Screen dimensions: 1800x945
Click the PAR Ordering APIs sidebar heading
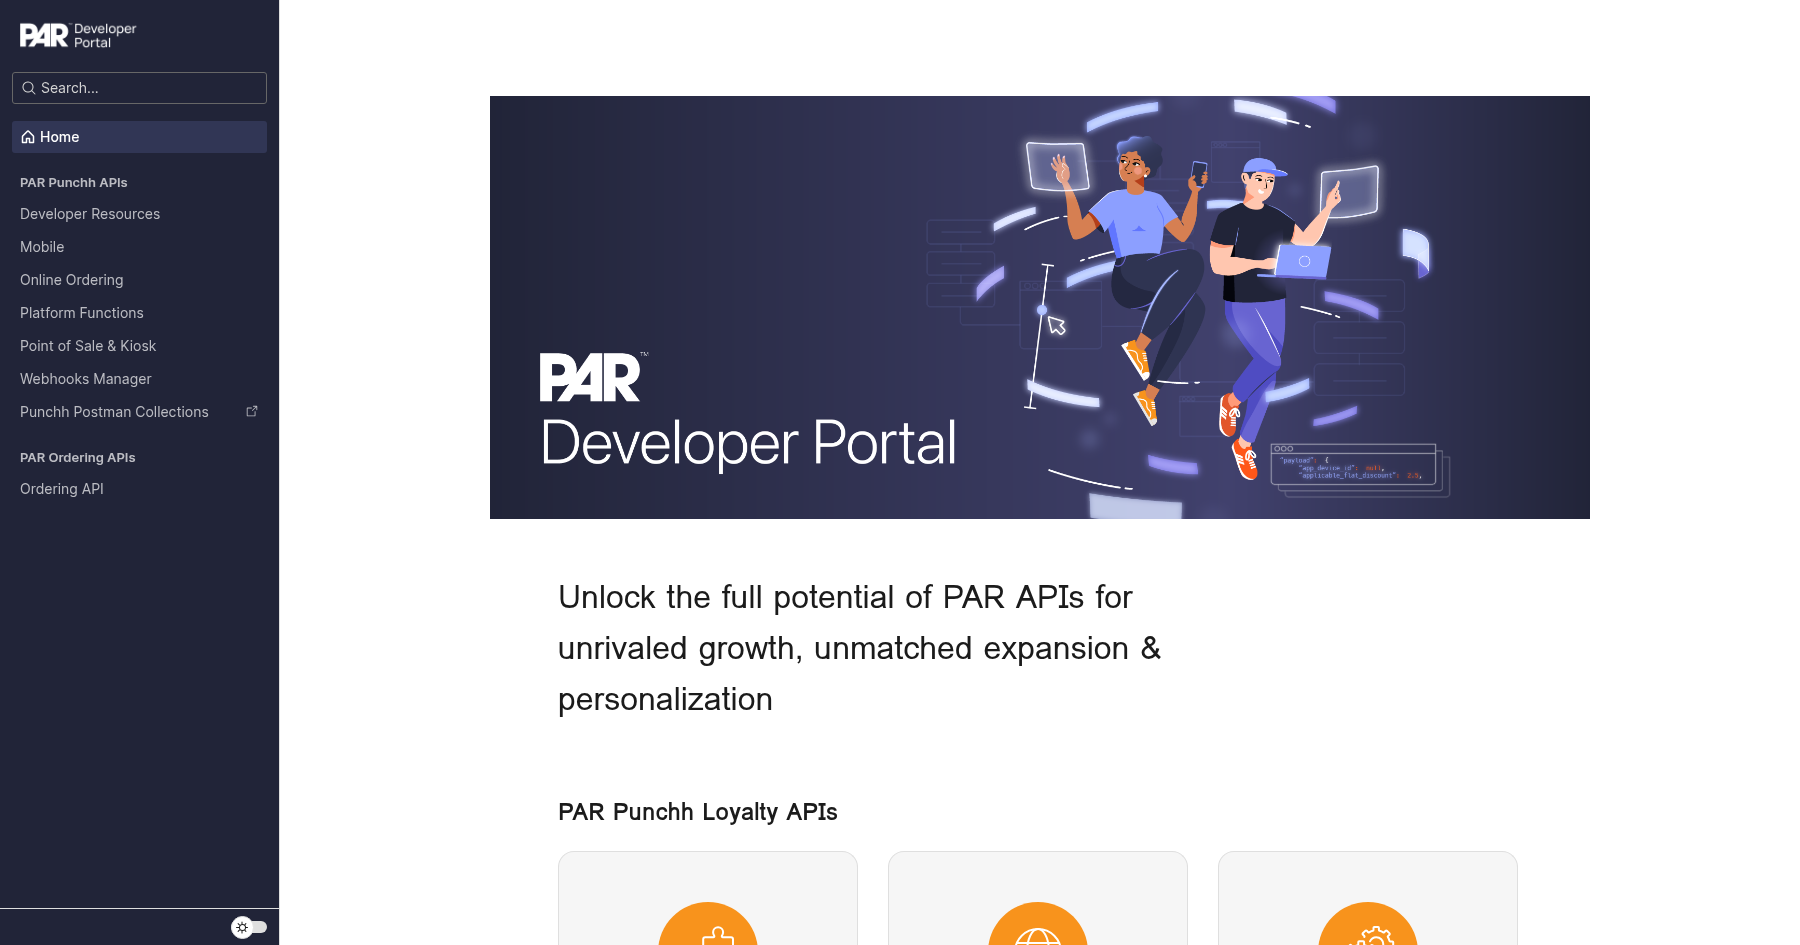point(78,458)
